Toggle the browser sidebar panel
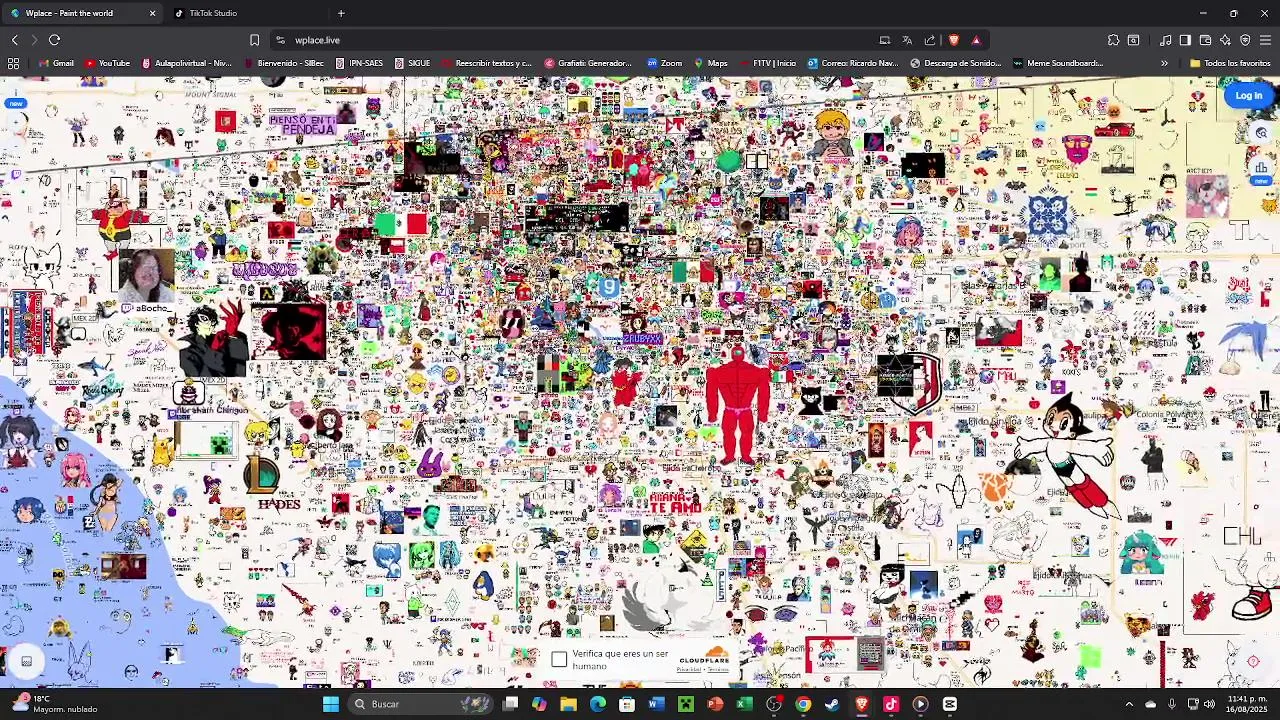 1185,40
